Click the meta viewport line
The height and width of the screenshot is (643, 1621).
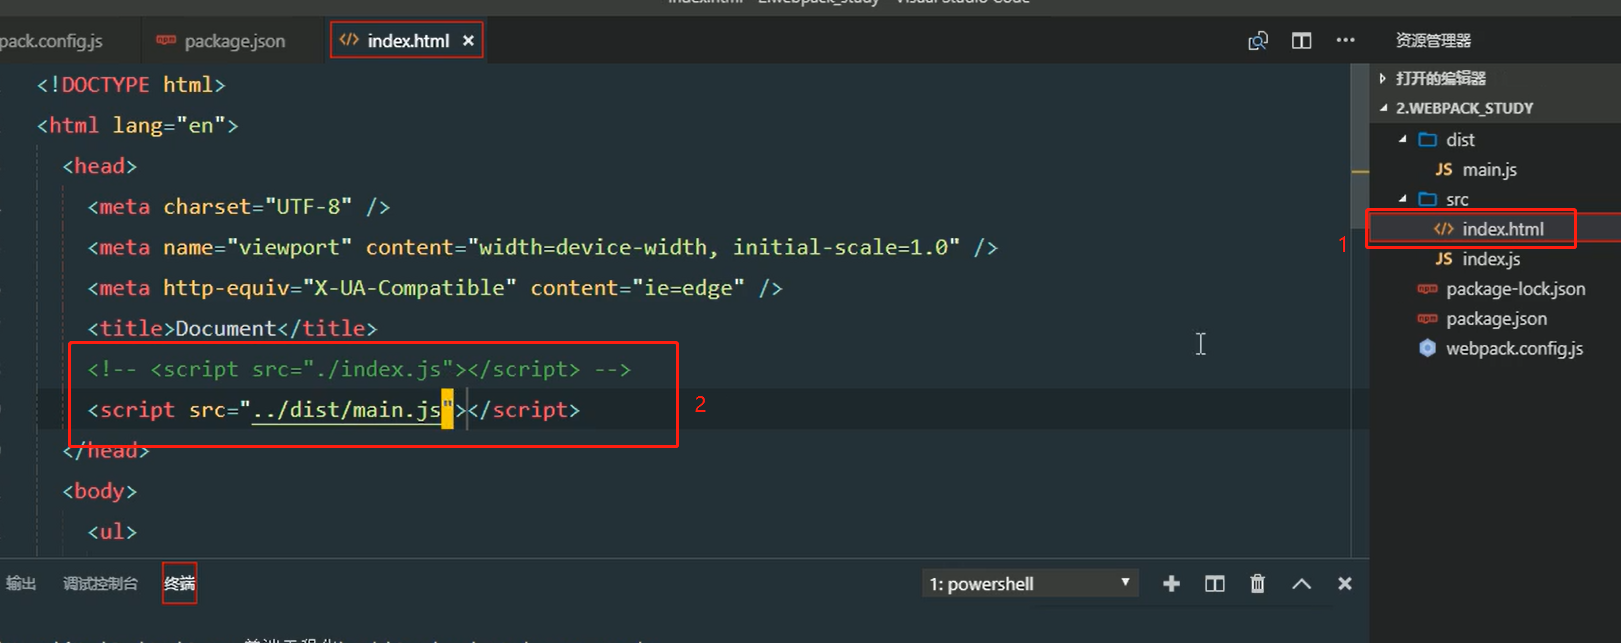pos(542,247)
